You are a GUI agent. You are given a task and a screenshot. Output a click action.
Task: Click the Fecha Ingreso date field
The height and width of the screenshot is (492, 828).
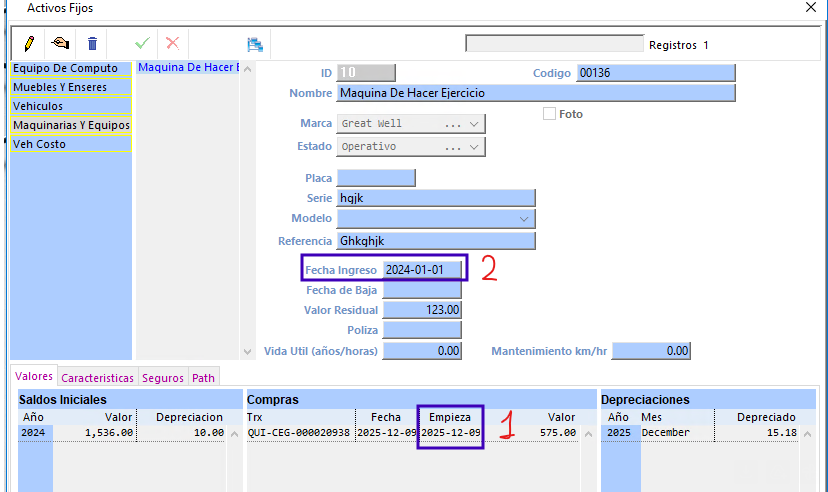[422, 270]
